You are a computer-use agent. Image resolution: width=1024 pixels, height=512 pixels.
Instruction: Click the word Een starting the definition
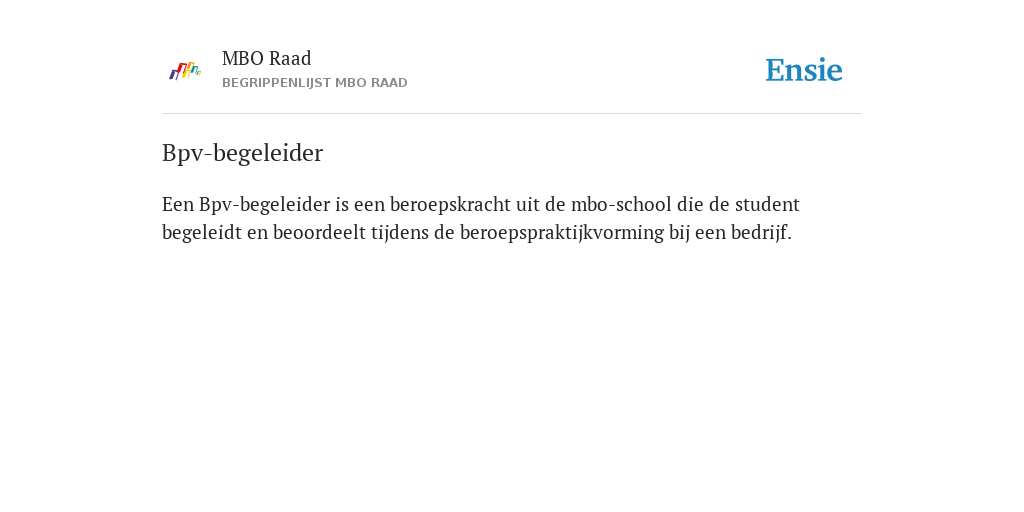click(178, 204)
